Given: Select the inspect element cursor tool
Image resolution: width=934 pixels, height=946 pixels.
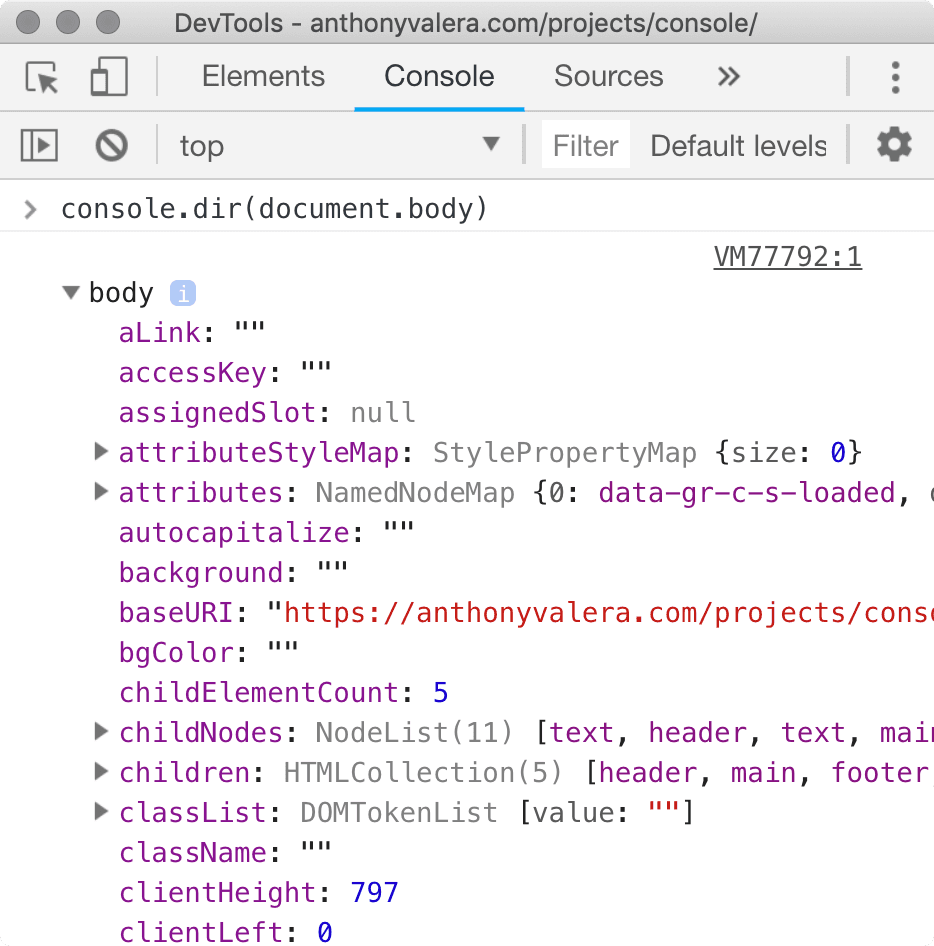Looking at the screenshot, I should point(40,77).
